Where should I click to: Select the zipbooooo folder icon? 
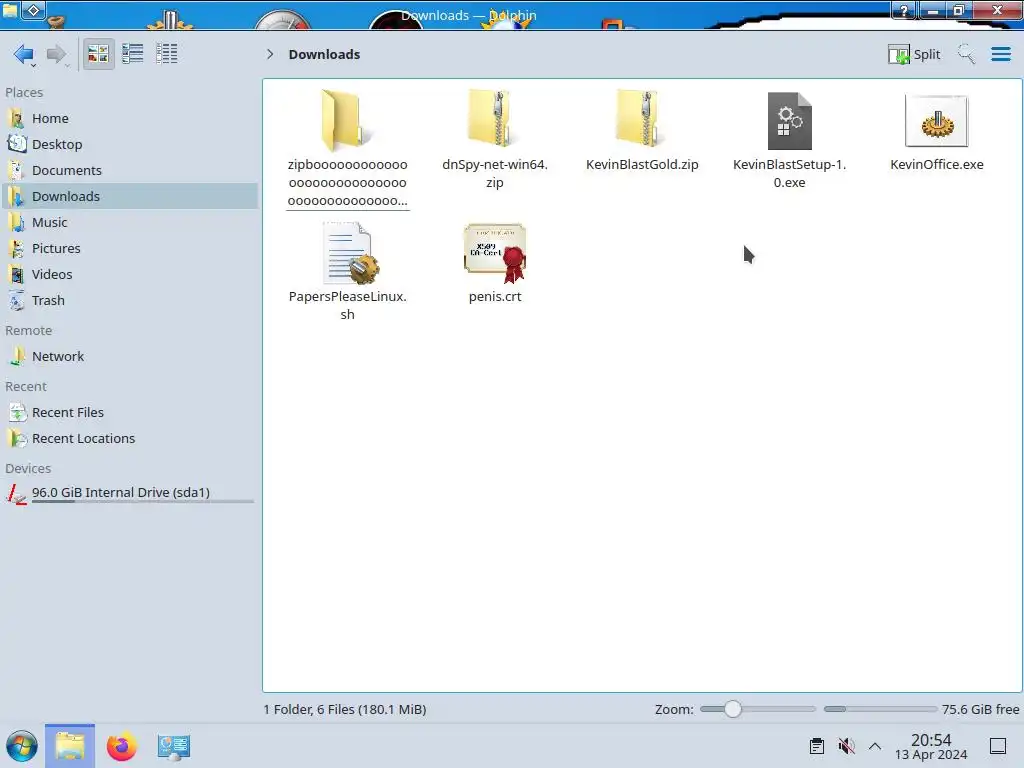pos(347,121)
